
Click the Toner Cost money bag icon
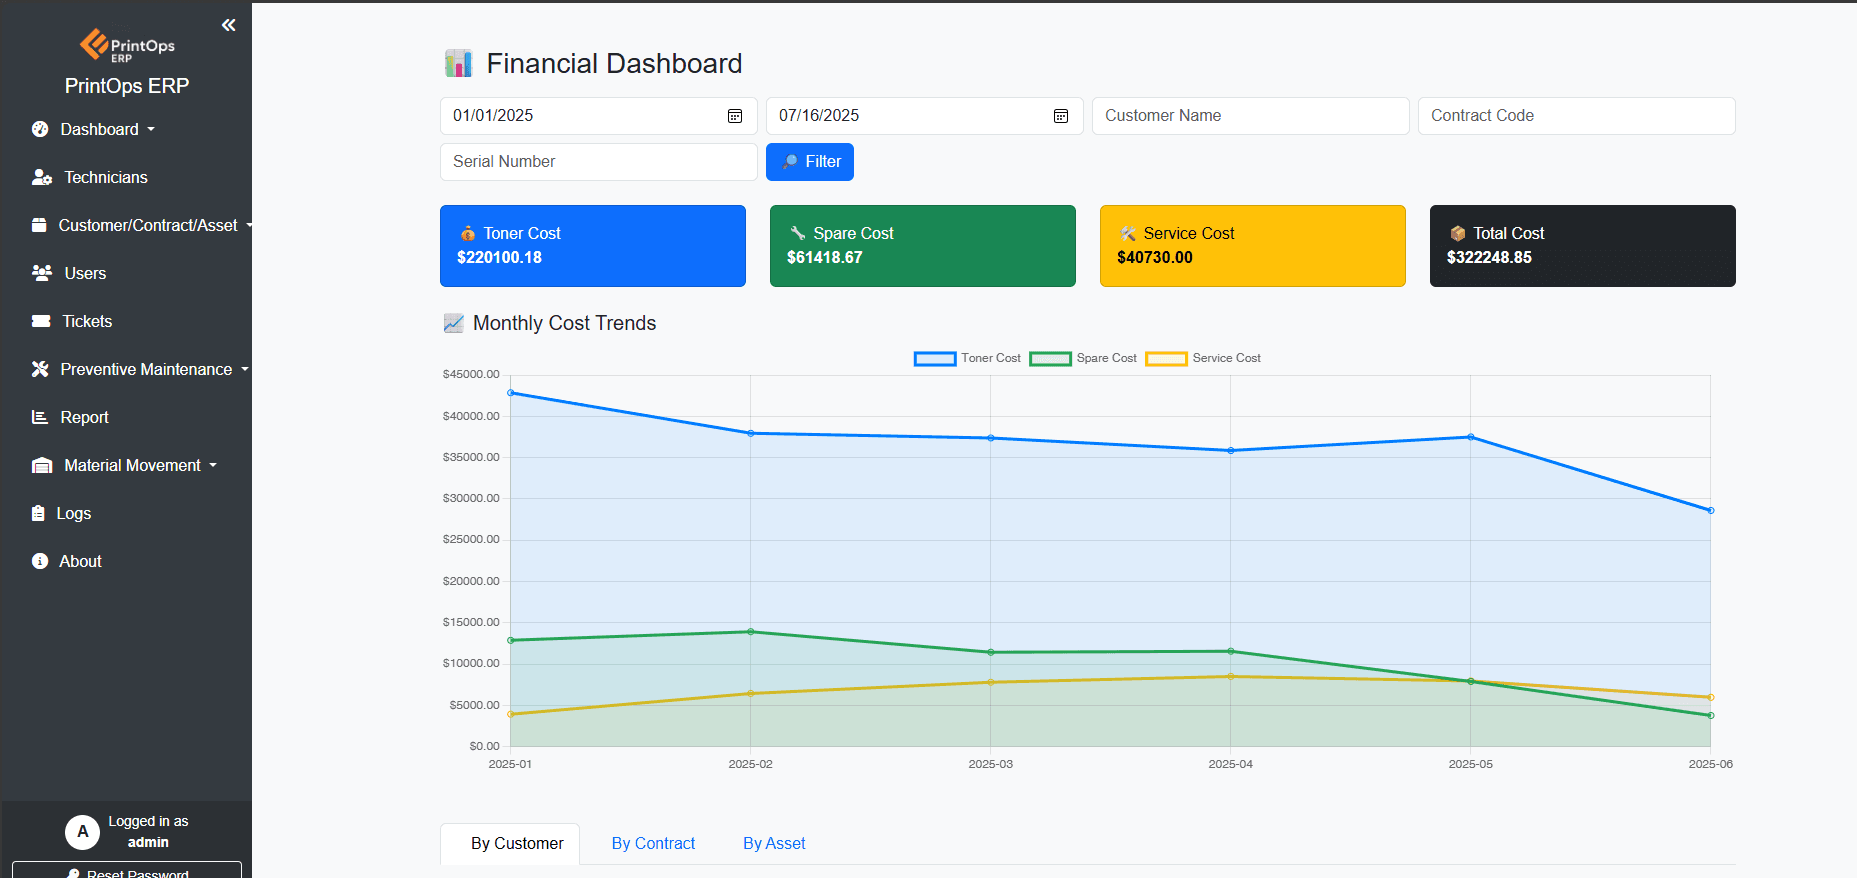(x=467, y=233)
